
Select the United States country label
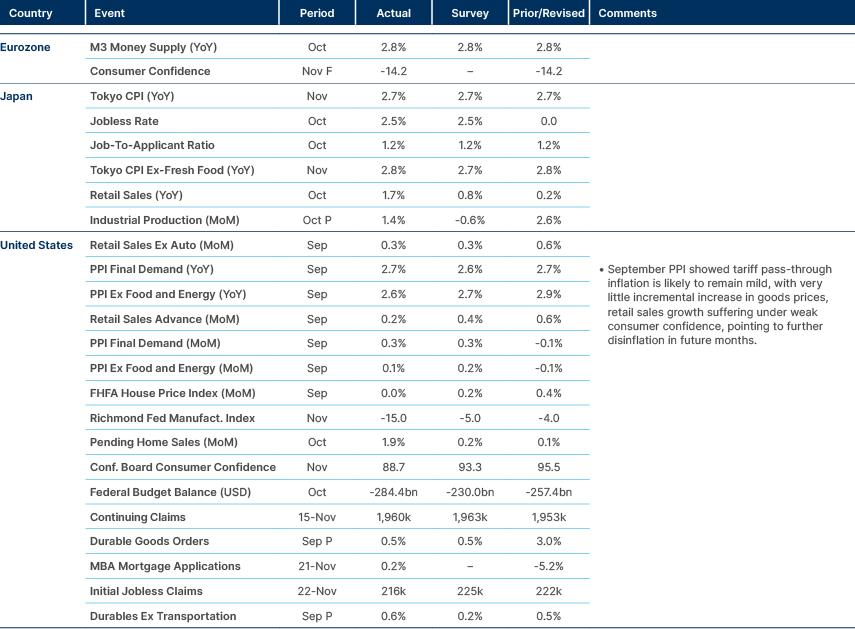[x=36, y=244]
